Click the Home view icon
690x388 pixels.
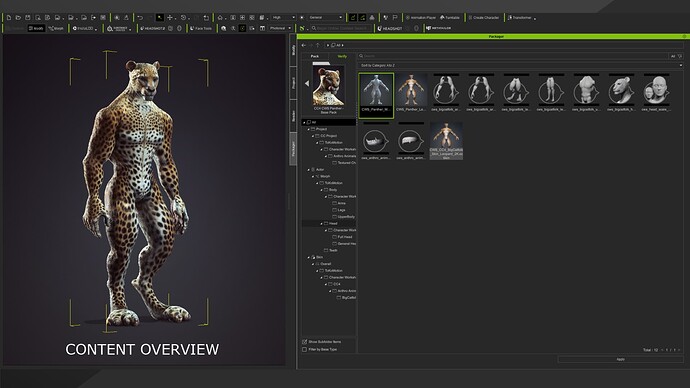point(220,18)
